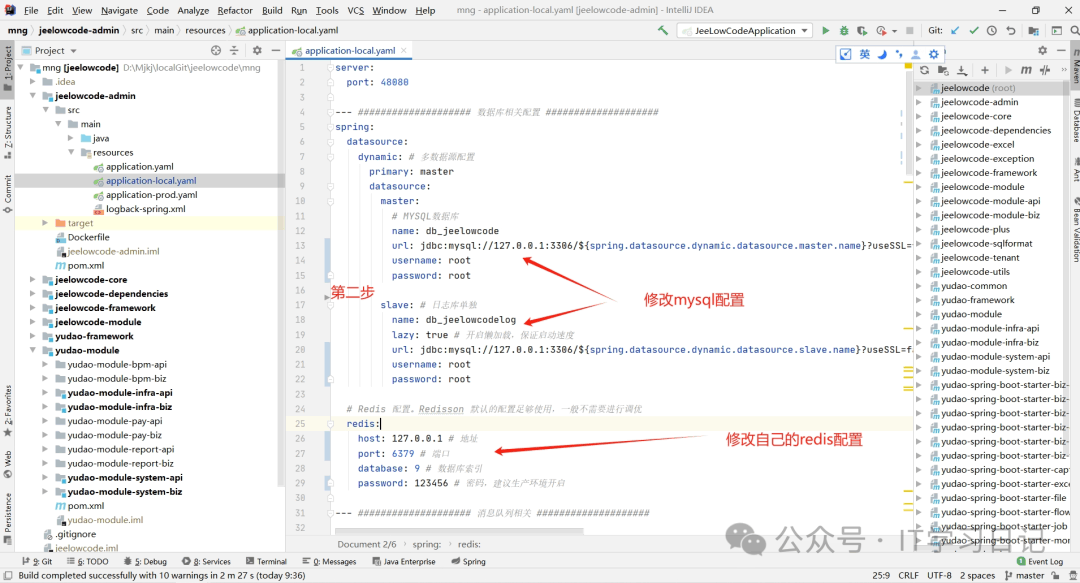Viewport: 1080px width, 583px height.
Task: Open the Event Log button
Action: pos(1040,561)
